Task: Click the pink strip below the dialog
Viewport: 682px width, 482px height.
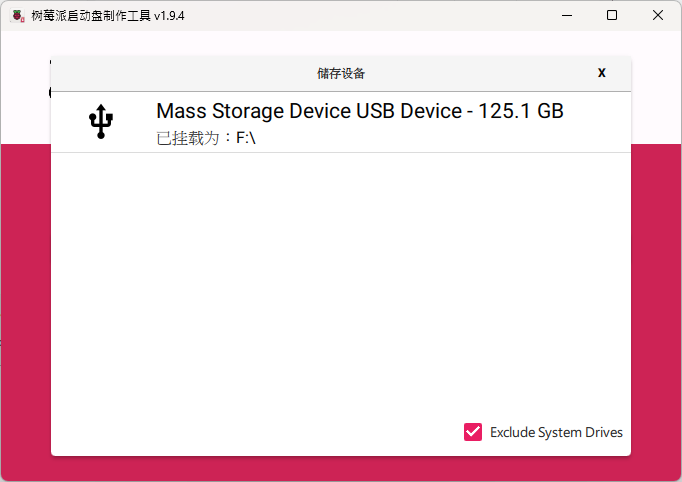Action: coord(340,469)
